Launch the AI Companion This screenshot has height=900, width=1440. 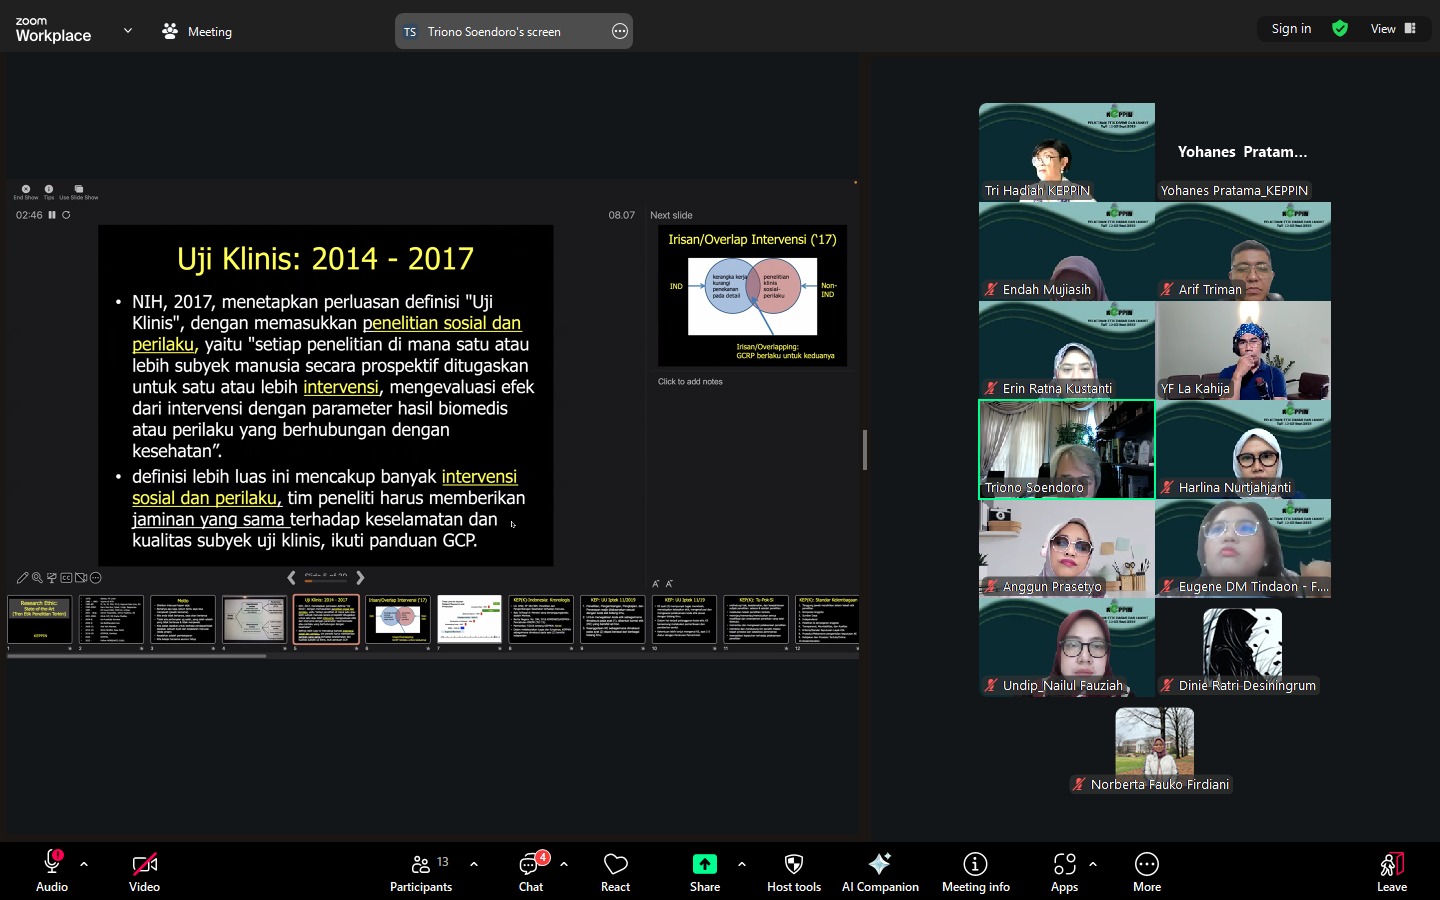(x=880, y=870)
